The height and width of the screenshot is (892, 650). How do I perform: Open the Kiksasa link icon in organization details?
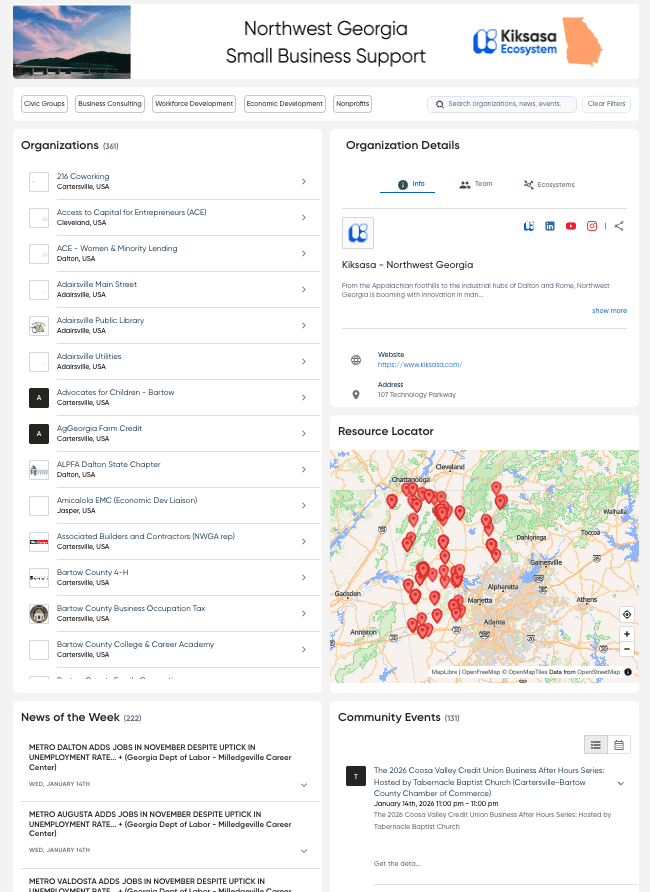(529, 226)
